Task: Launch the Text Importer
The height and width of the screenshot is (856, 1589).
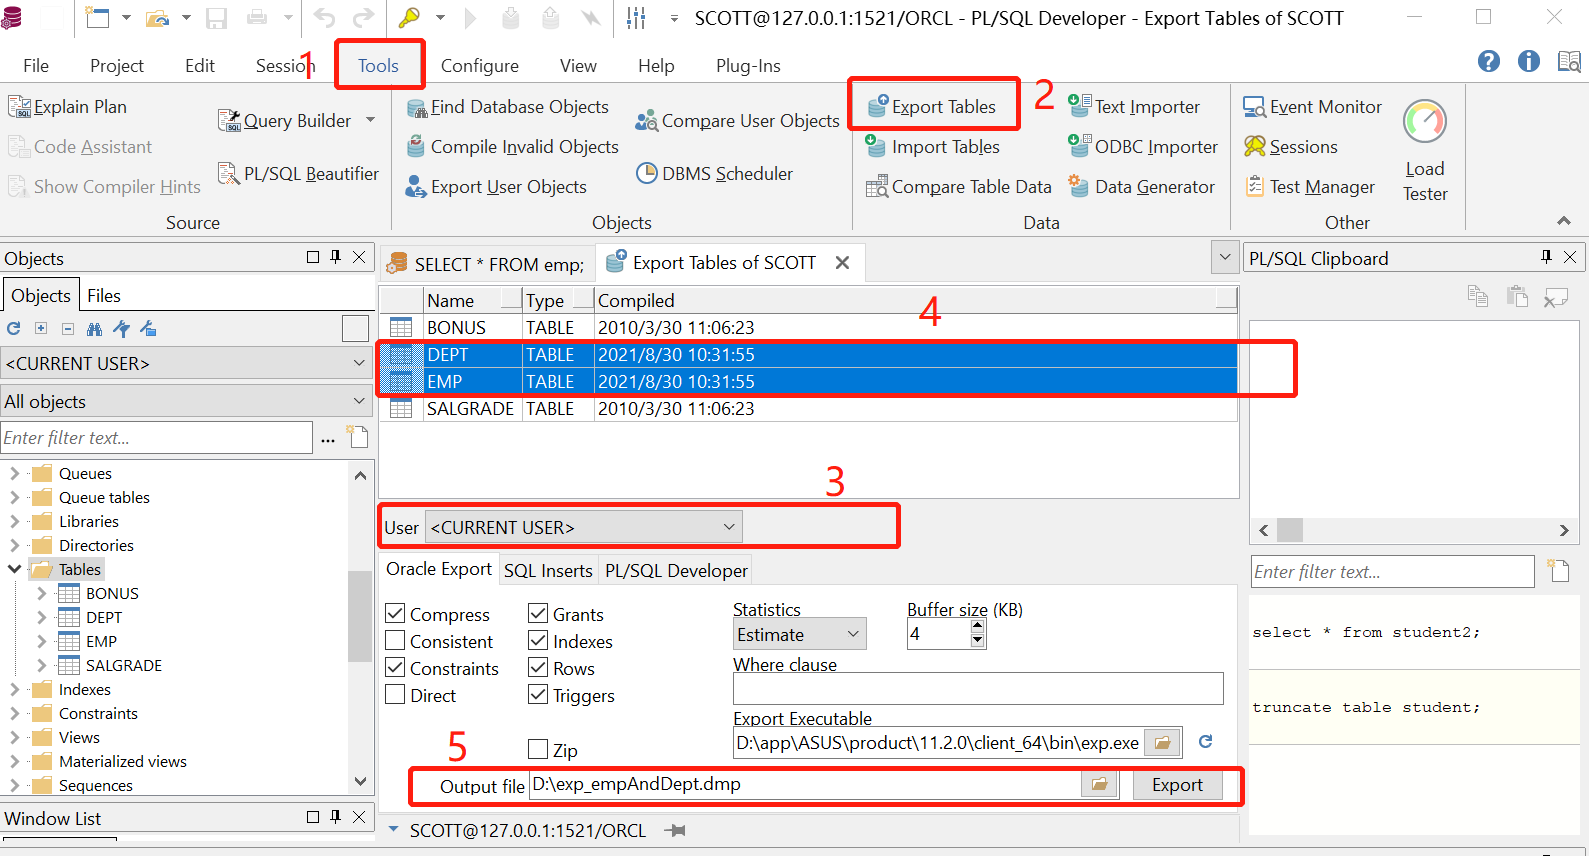Action: [x=1134, y=107]
